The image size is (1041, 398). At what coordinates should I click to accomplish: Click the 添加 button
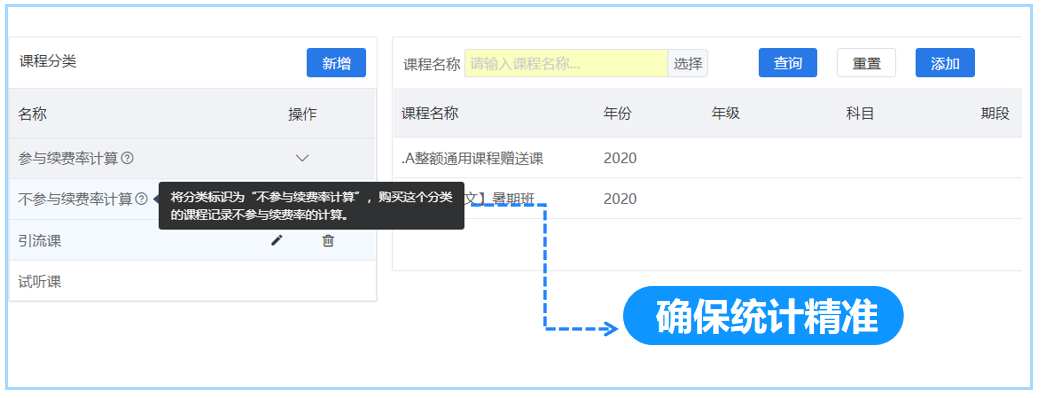[945, 63]
